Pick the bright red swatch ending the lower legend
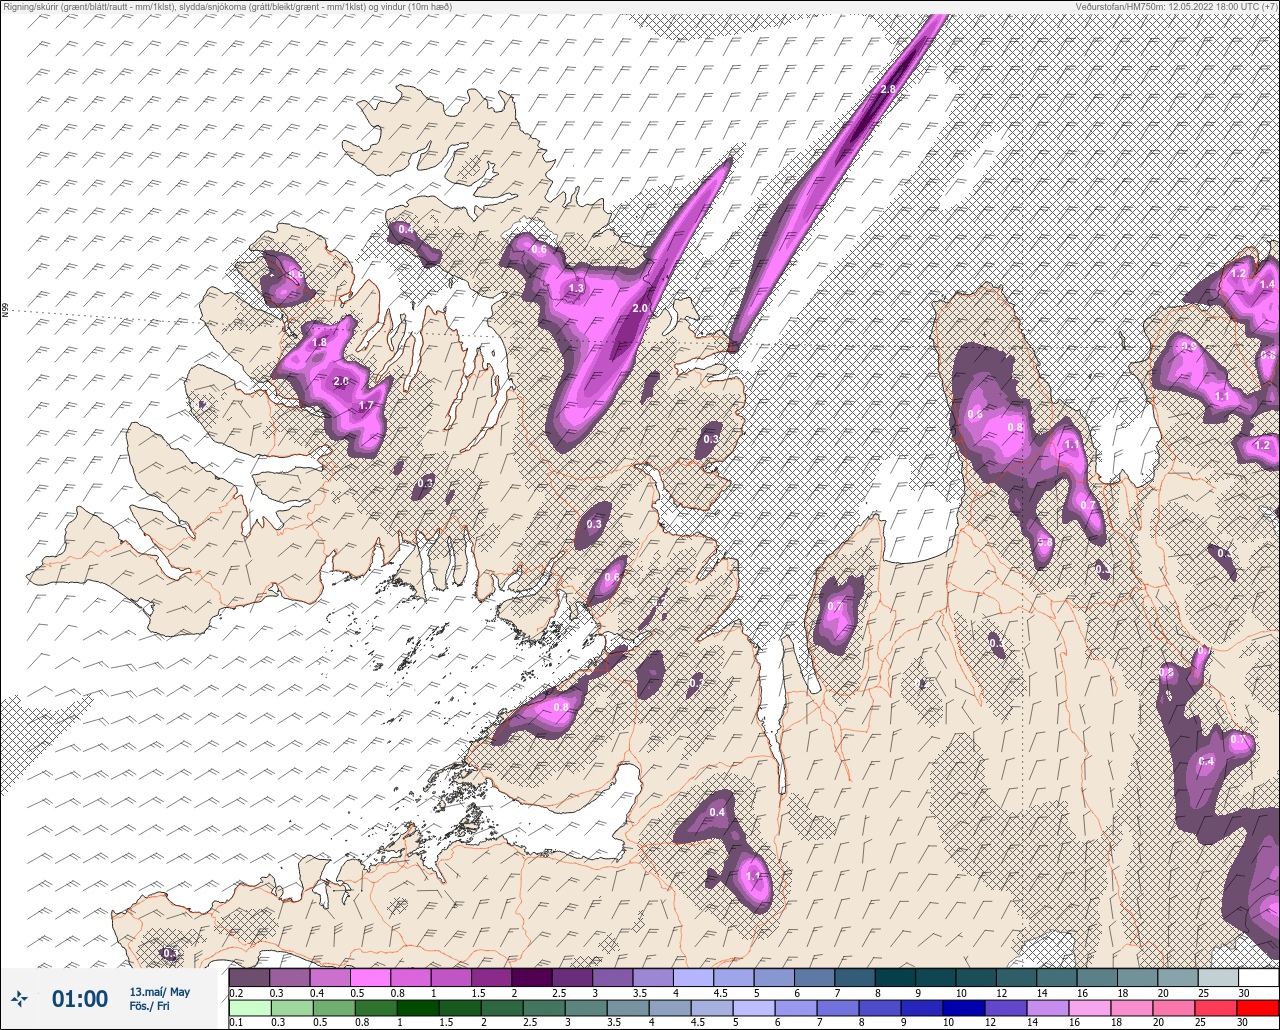Viewport: 1280px width, 1030px height. tap(1258, 1008)
